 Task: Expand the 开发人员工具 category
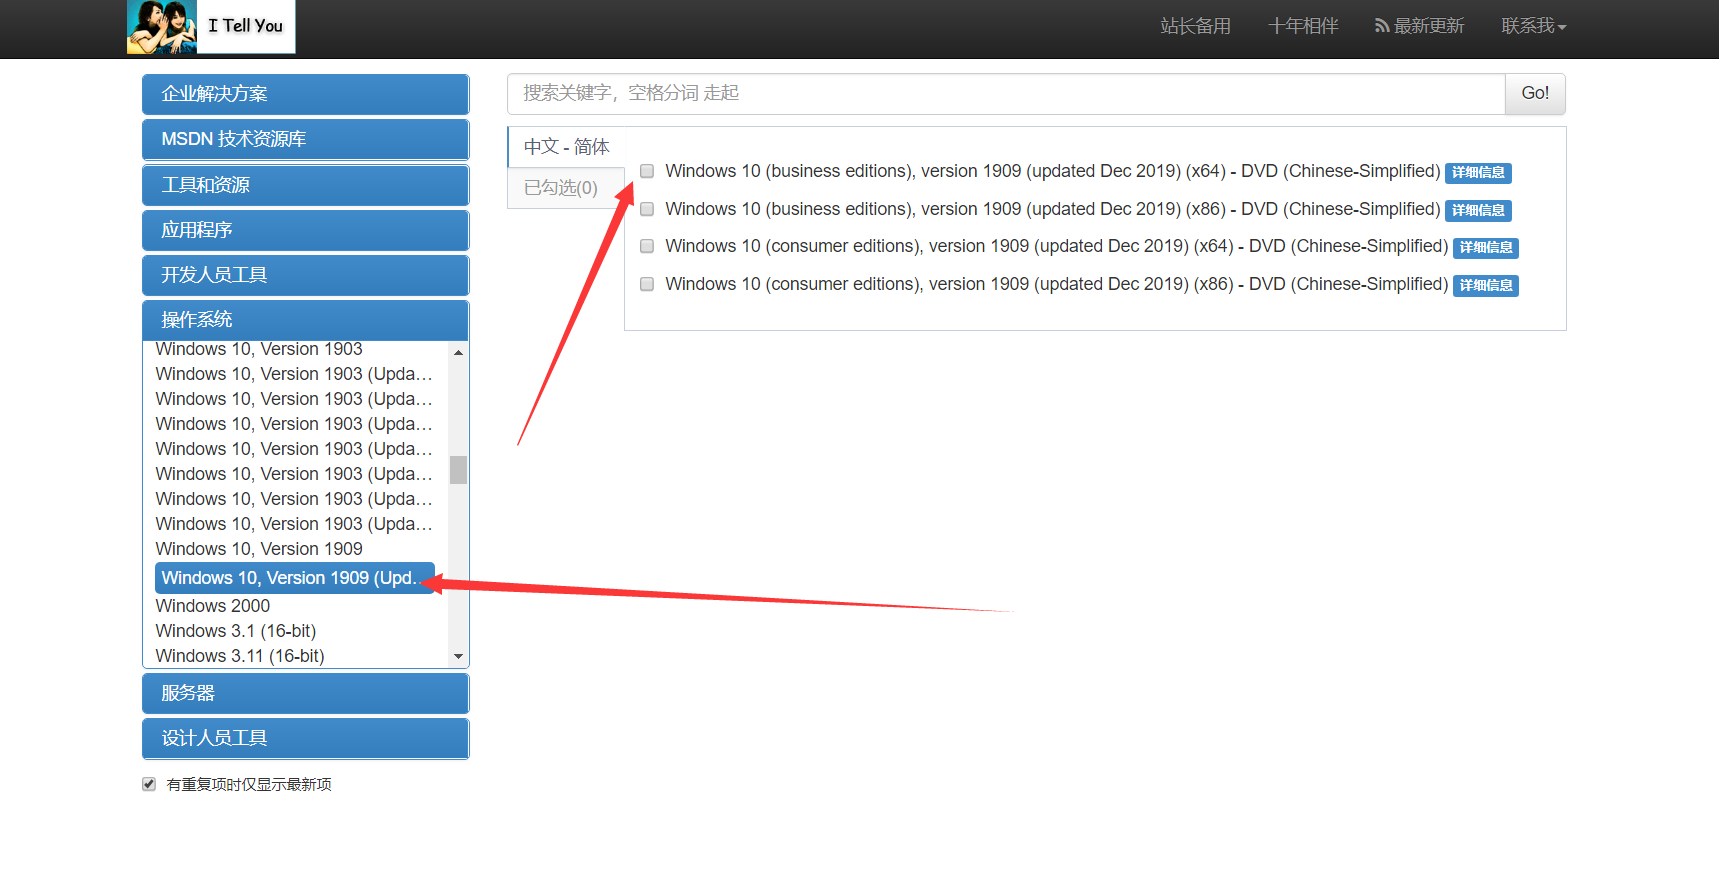pyautogui.click(x=305, y=275)
